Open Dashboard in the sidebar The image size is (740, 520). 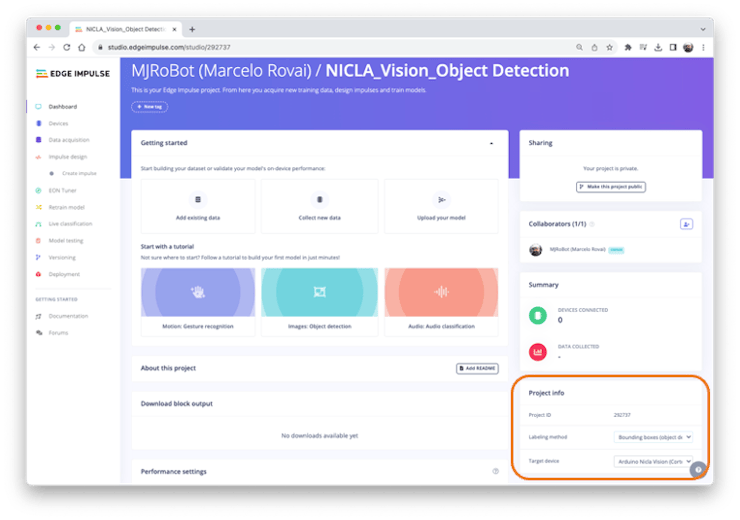click(62, 107)
